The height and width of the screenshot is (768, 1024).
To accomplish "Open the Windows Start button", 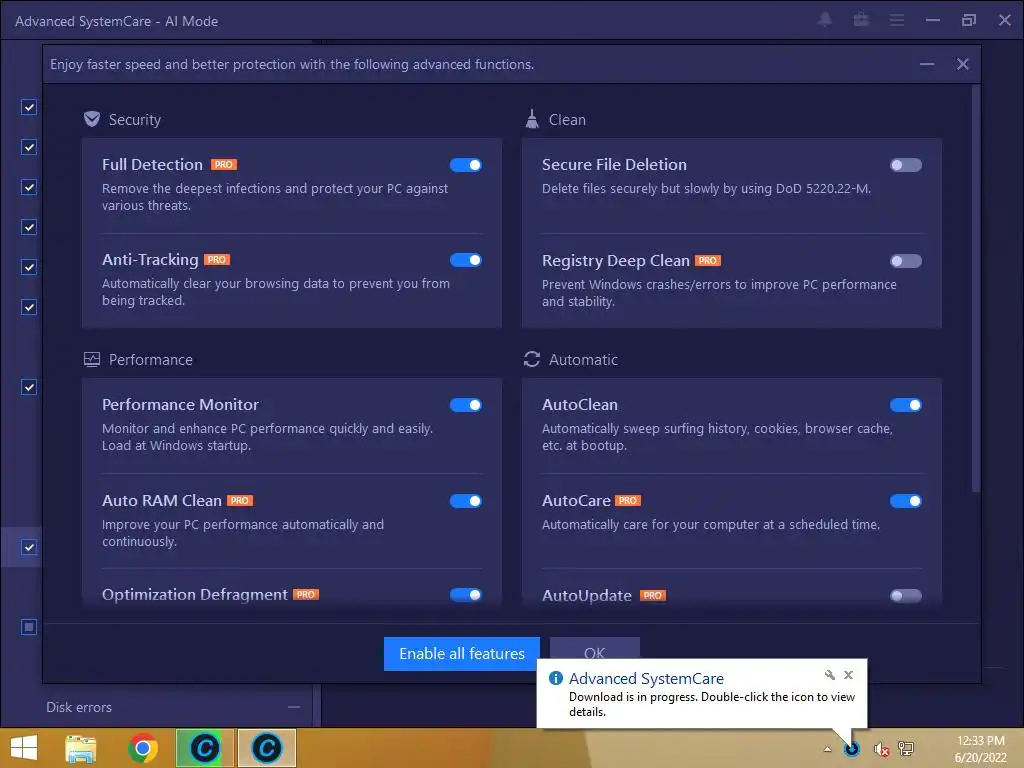I will [24, 748].
